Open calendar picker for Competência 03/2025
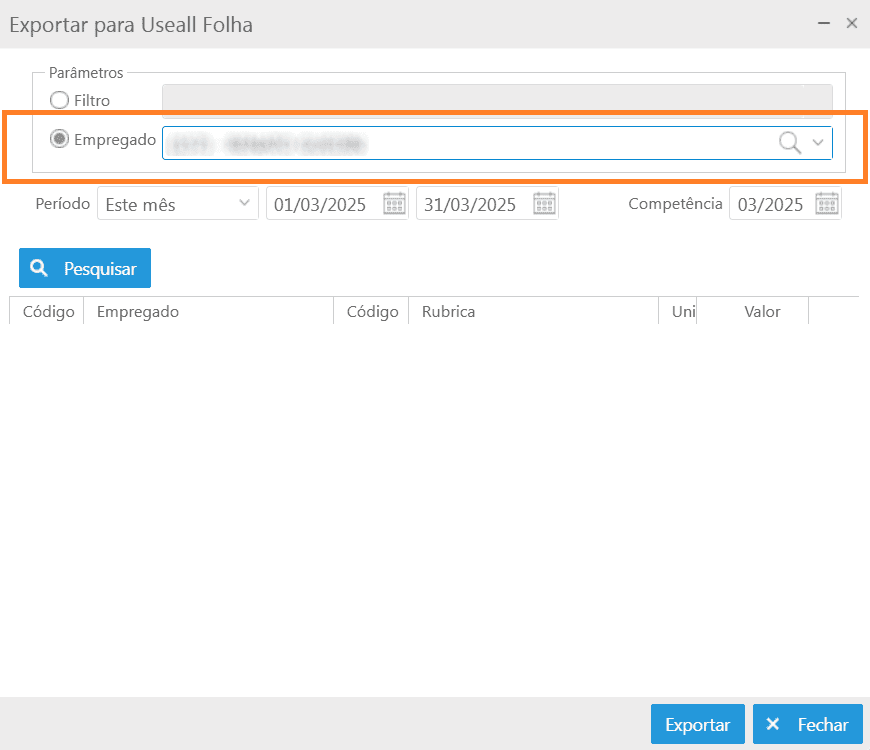 point(827,204)
